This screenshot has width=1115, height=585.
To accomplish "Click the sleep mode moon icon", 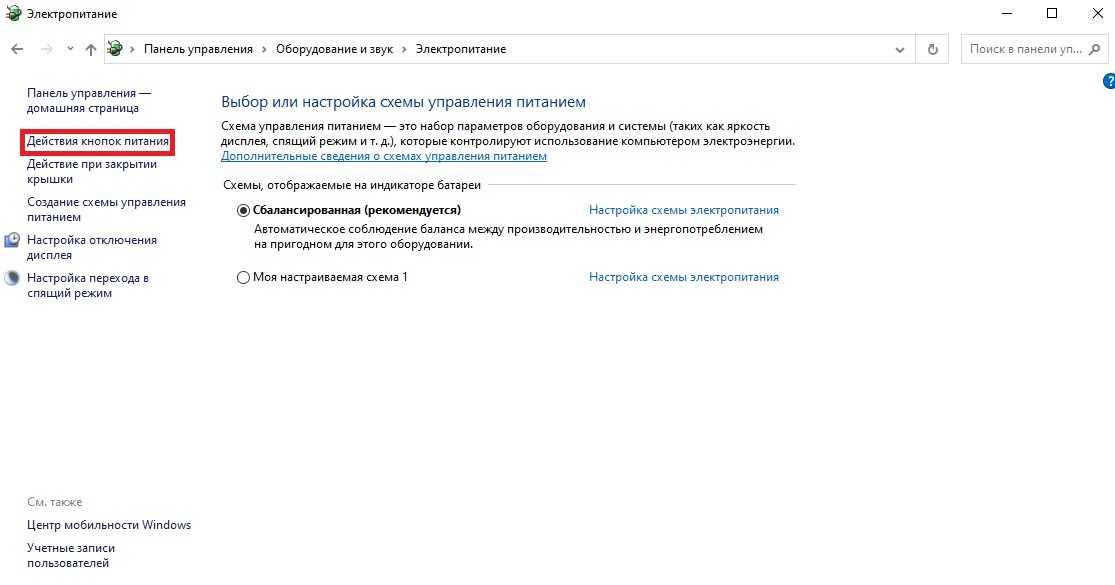I will (x=12, y=278).
